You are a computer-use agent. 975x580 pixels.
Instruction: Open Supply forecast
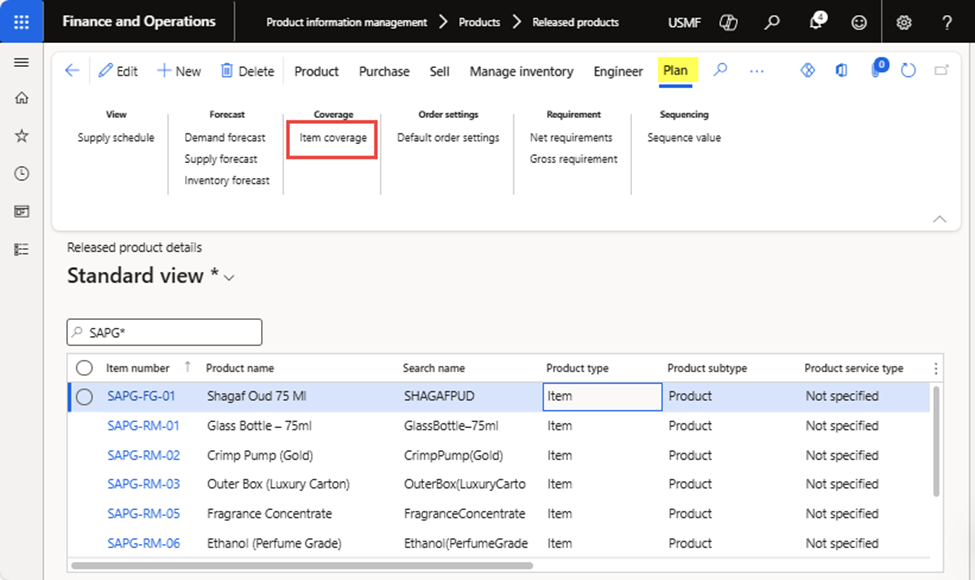(221, 159)
